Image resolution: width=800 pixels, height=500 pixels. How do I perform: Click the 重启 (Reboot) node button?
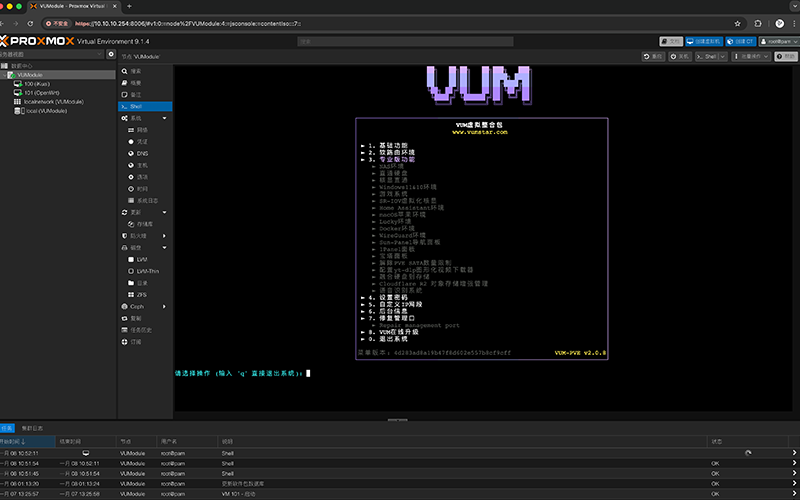(653, 57)
